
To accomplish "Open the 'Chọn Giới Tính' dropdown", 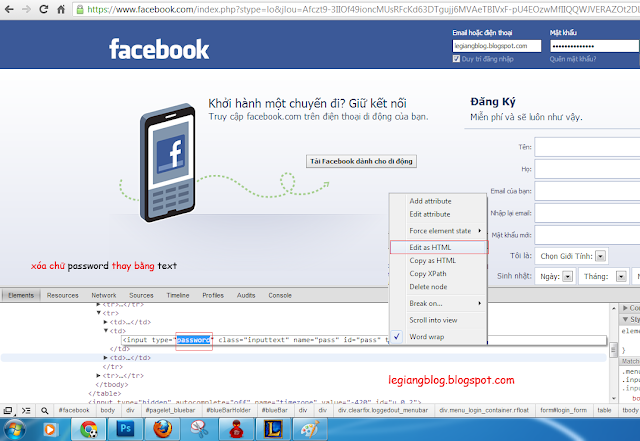I will click(x=571, y=256).
